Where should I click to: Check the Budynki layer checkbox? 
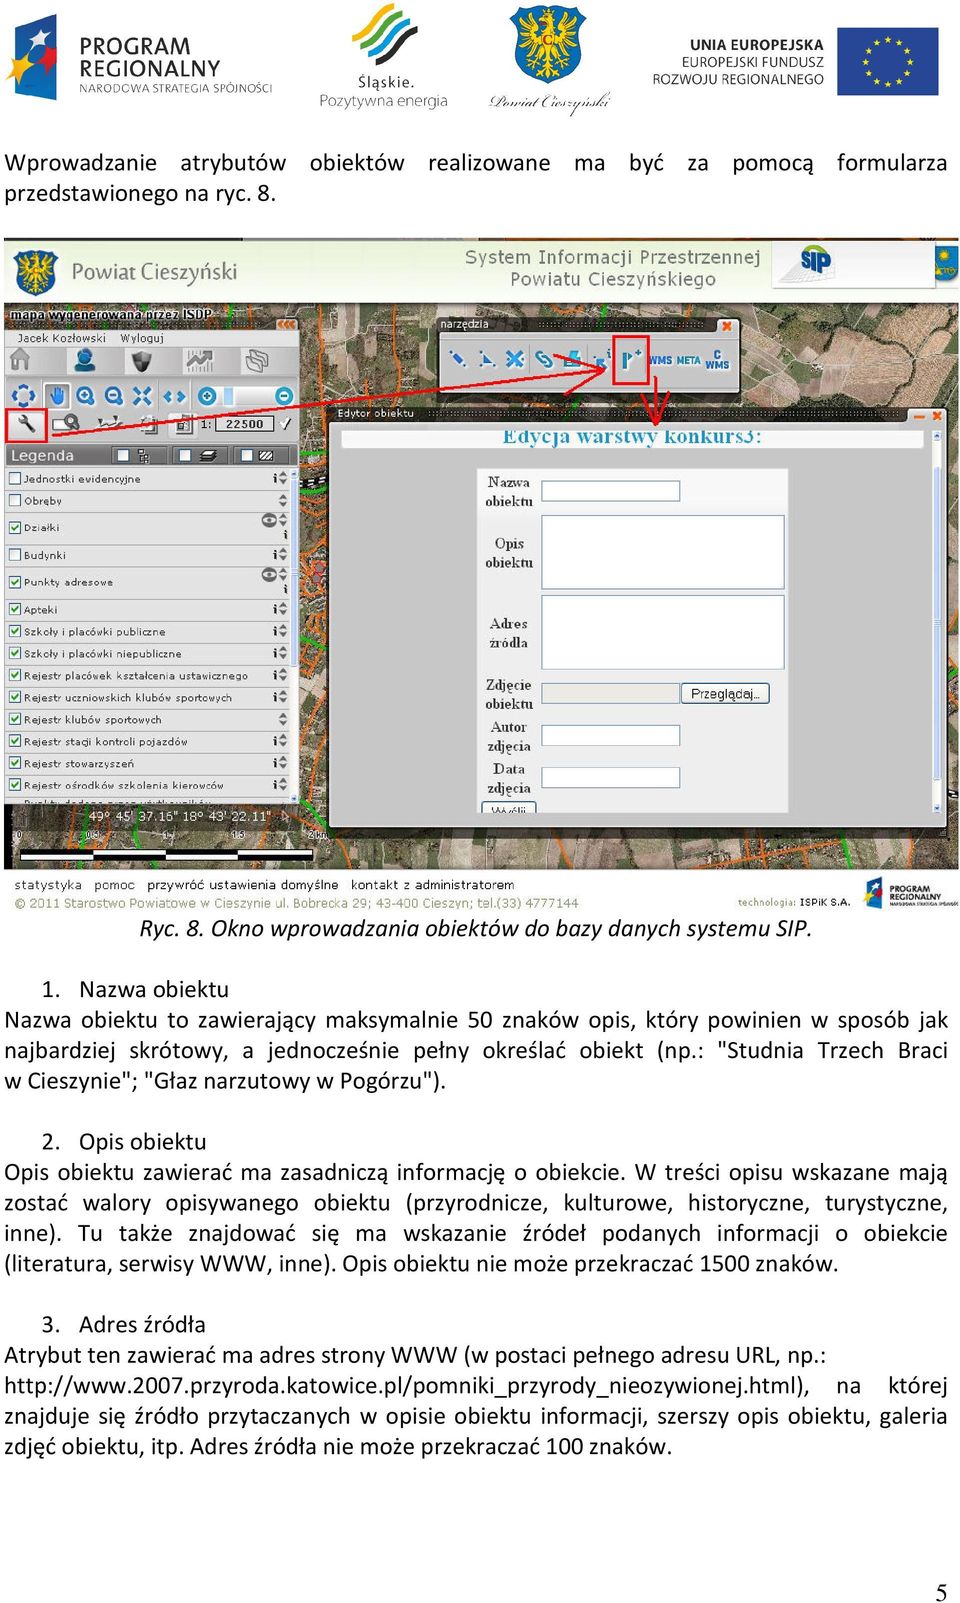(x=15, y=554)
